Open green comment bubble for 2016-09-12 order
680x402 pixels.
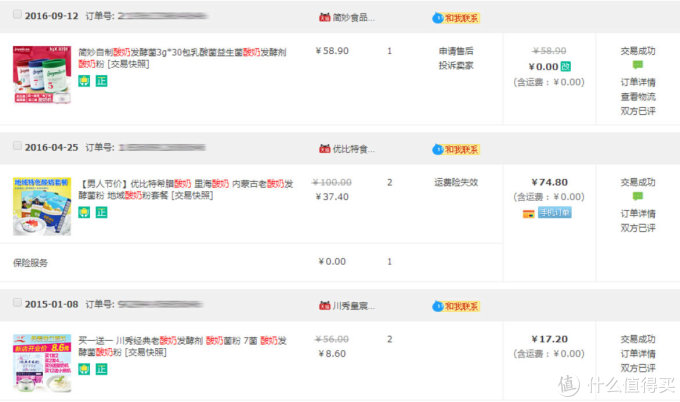pyautogui.click(x=638, y=65)
